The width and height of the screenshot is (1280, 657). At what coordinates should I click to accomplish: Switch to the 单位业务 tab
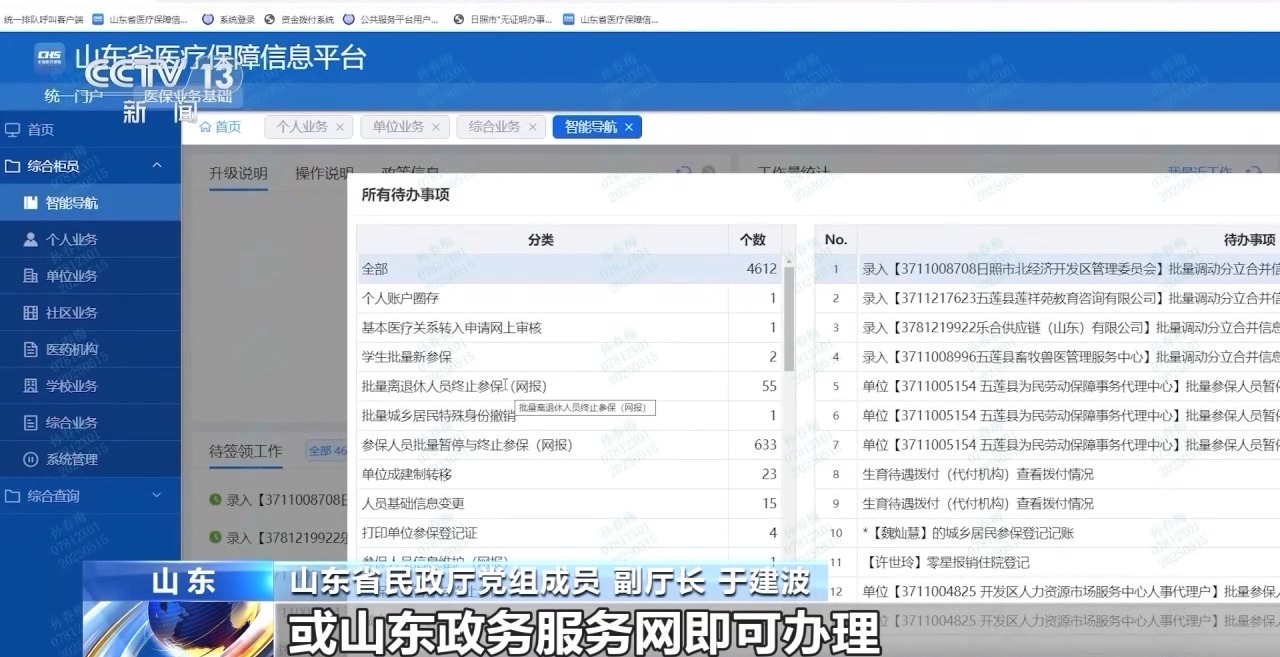pyautogui.click(x=398, y=127)
